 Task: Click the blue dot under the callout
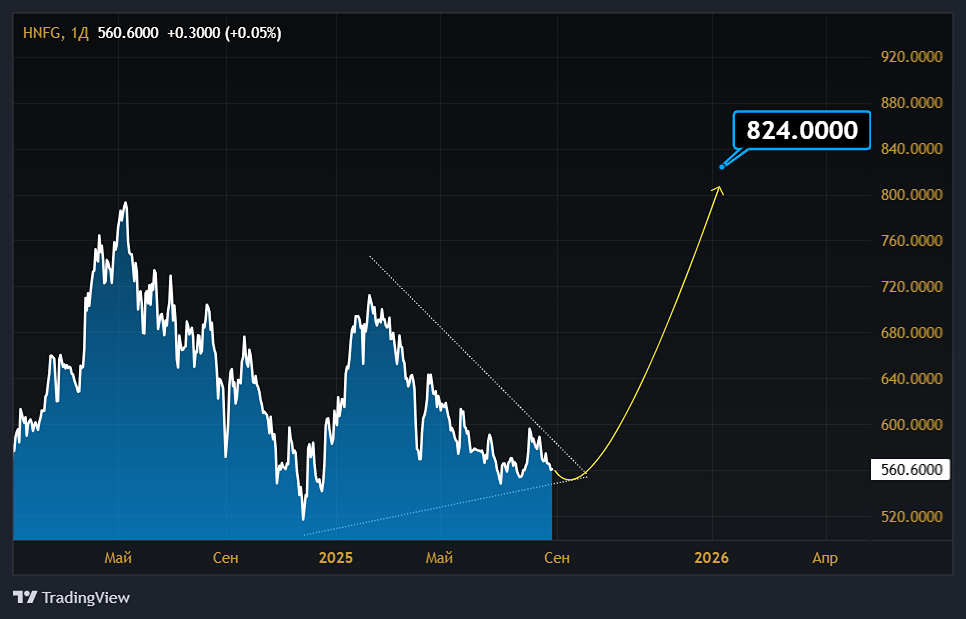pyautogui.click(x=722, y=167)
